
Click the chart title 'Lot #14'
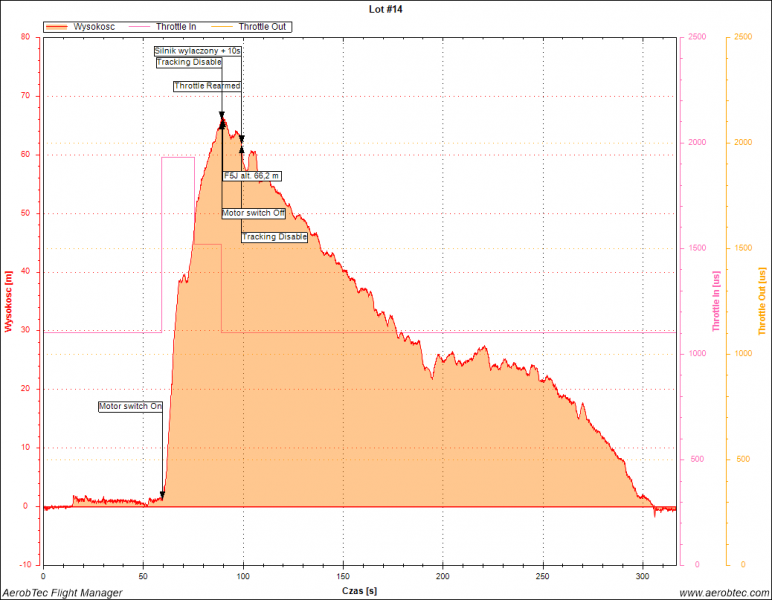(x=386, y=9)
